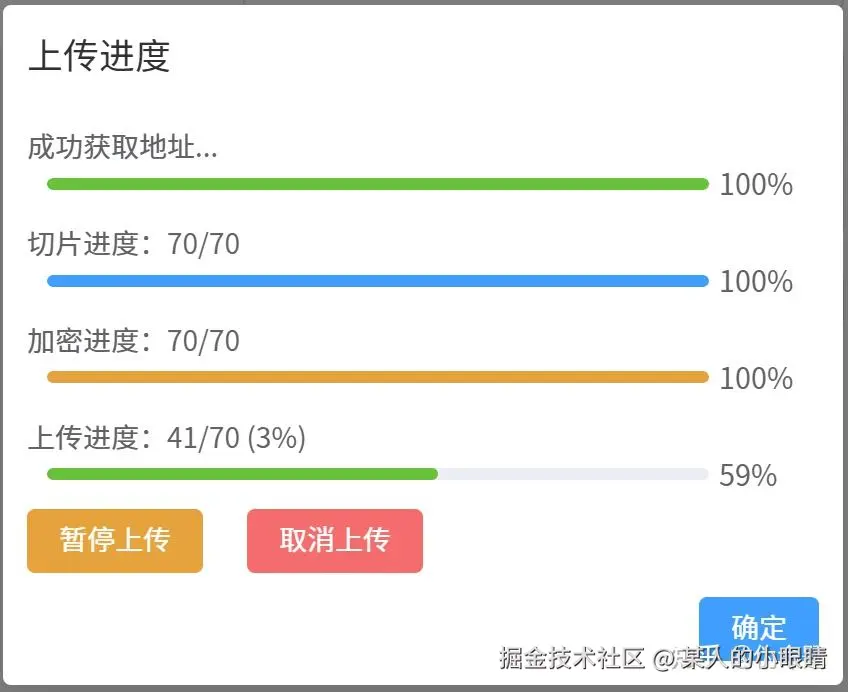
Task: Click the 掘金技术社区 watermark text
Action: coord(573,658)
